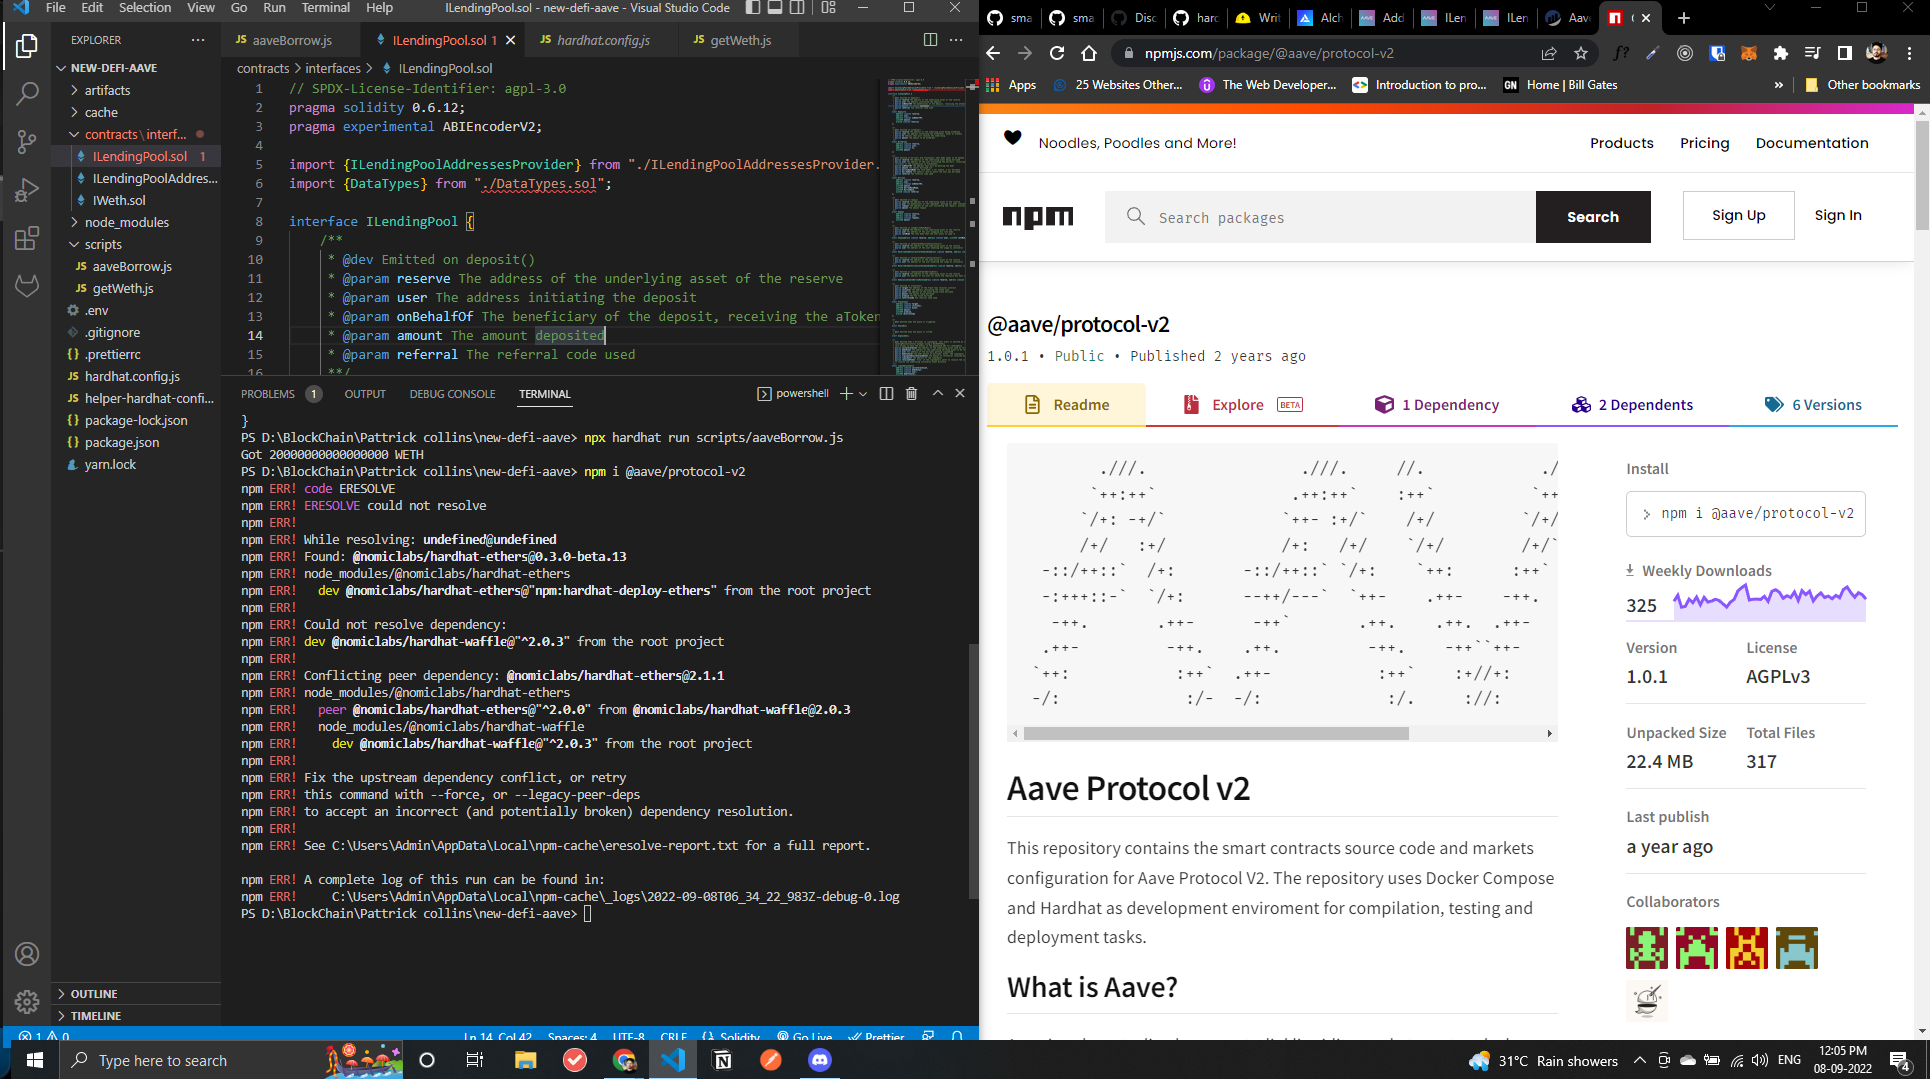Viewport: 1930px width, 1079px height.
Task: Open the MetaMask fox extension
Action: pos(1749,53)
